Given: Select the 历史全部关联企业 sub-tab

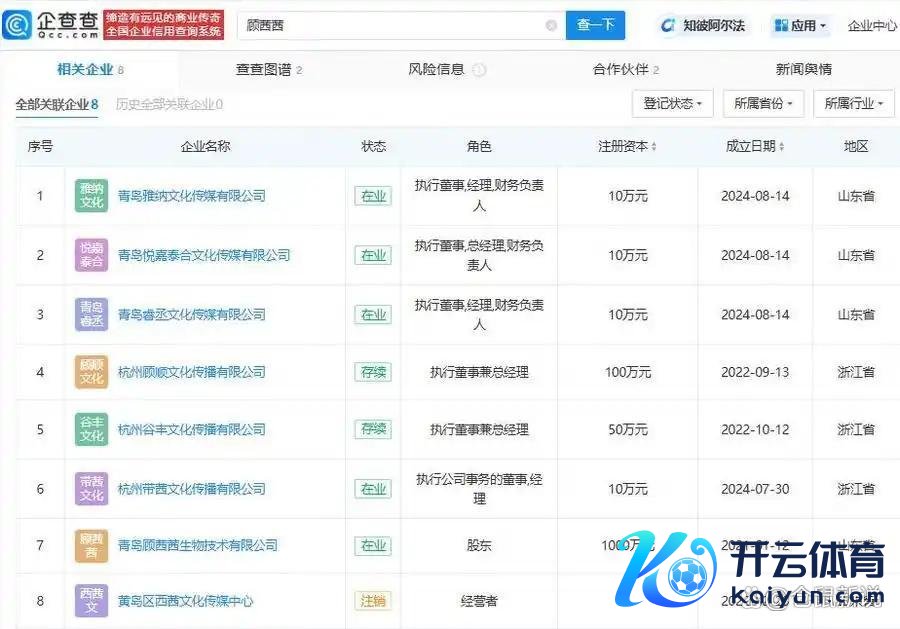Looking at the screenshot, I should (168, 104).
